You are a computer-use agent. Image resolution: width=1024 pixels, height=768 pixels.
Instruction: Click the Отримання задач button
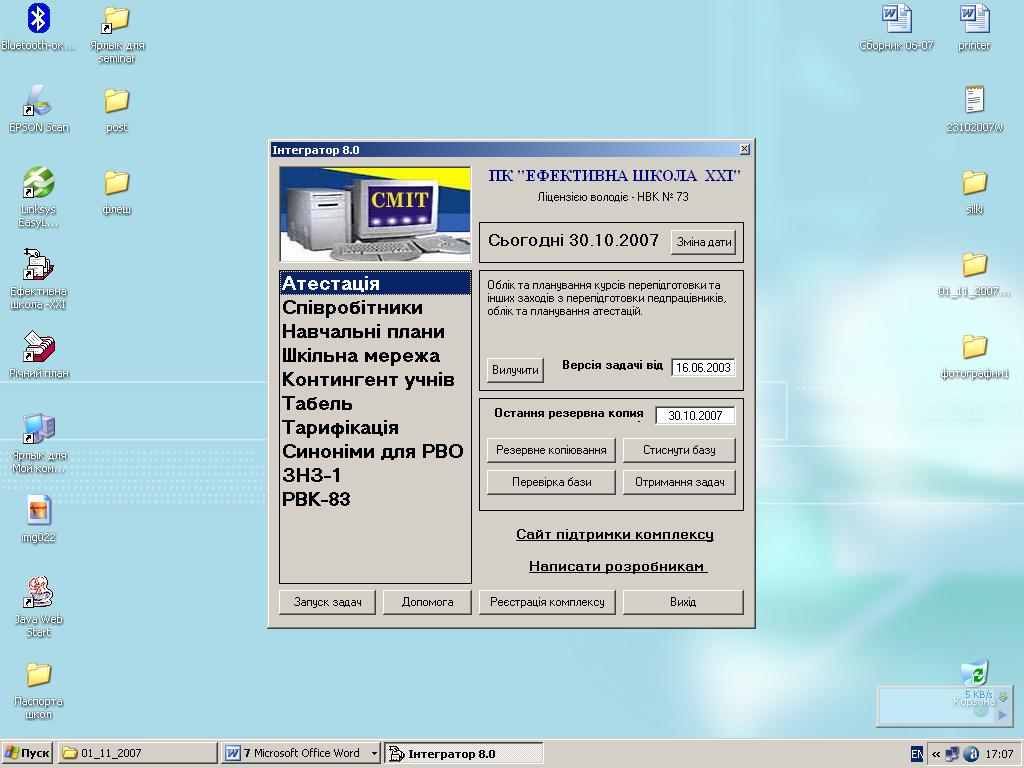pos(679,482)
